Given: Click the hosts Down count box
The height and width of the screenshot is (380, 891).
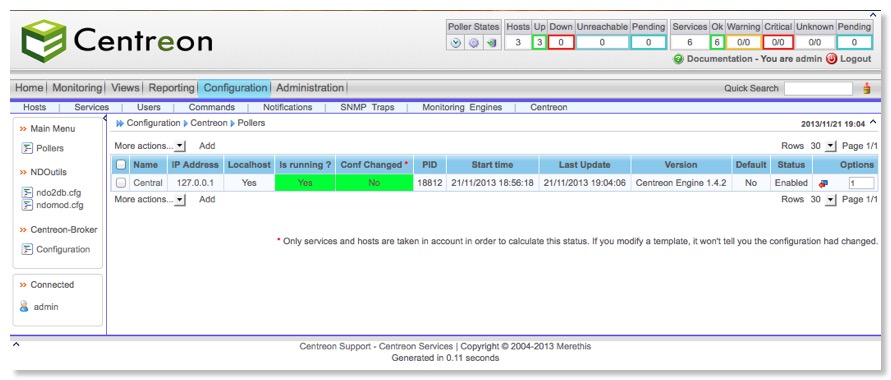Looking at the screenshot, I should point(561,43).
